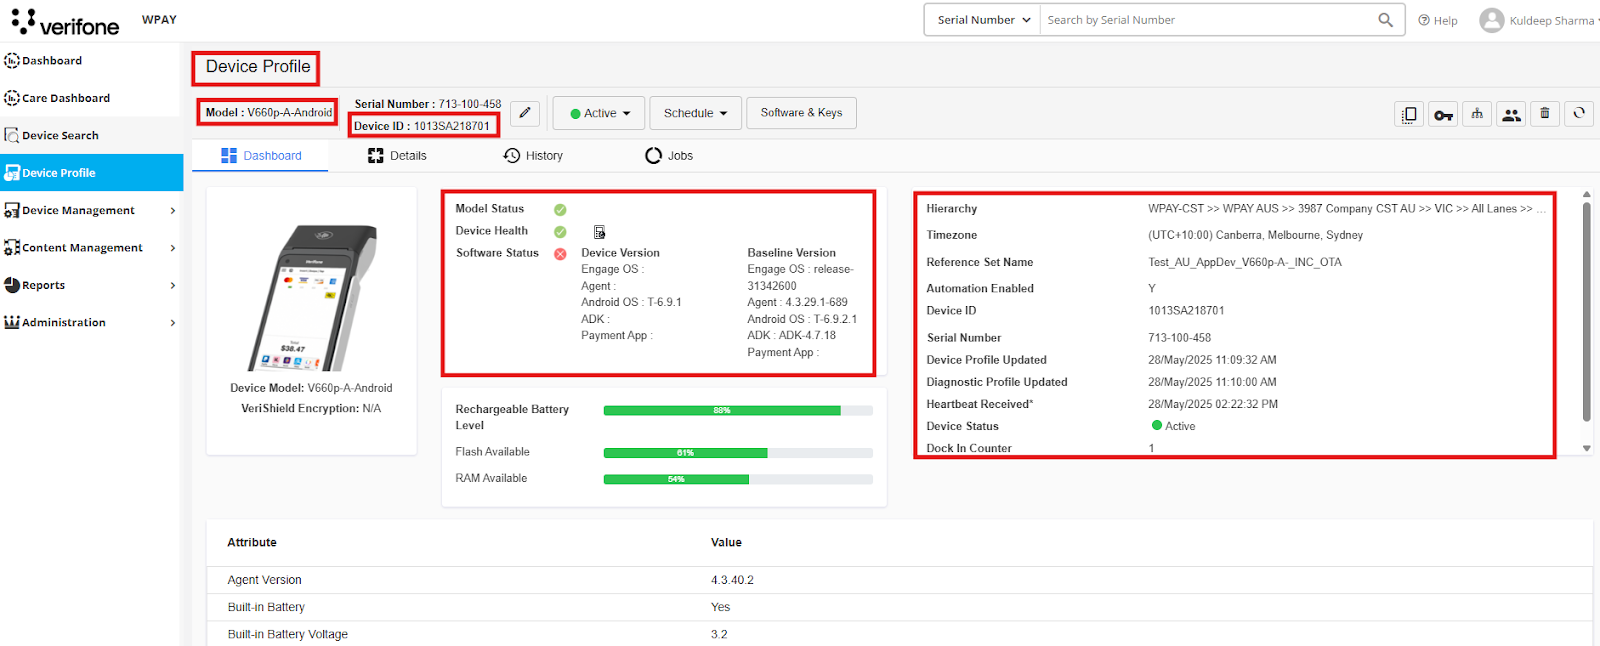Image resolution: width=1600 pixels, height=646 pixels.
Task: Click the green Active status dot in details
Action: pyautogui.click(x=1157, y=425)
